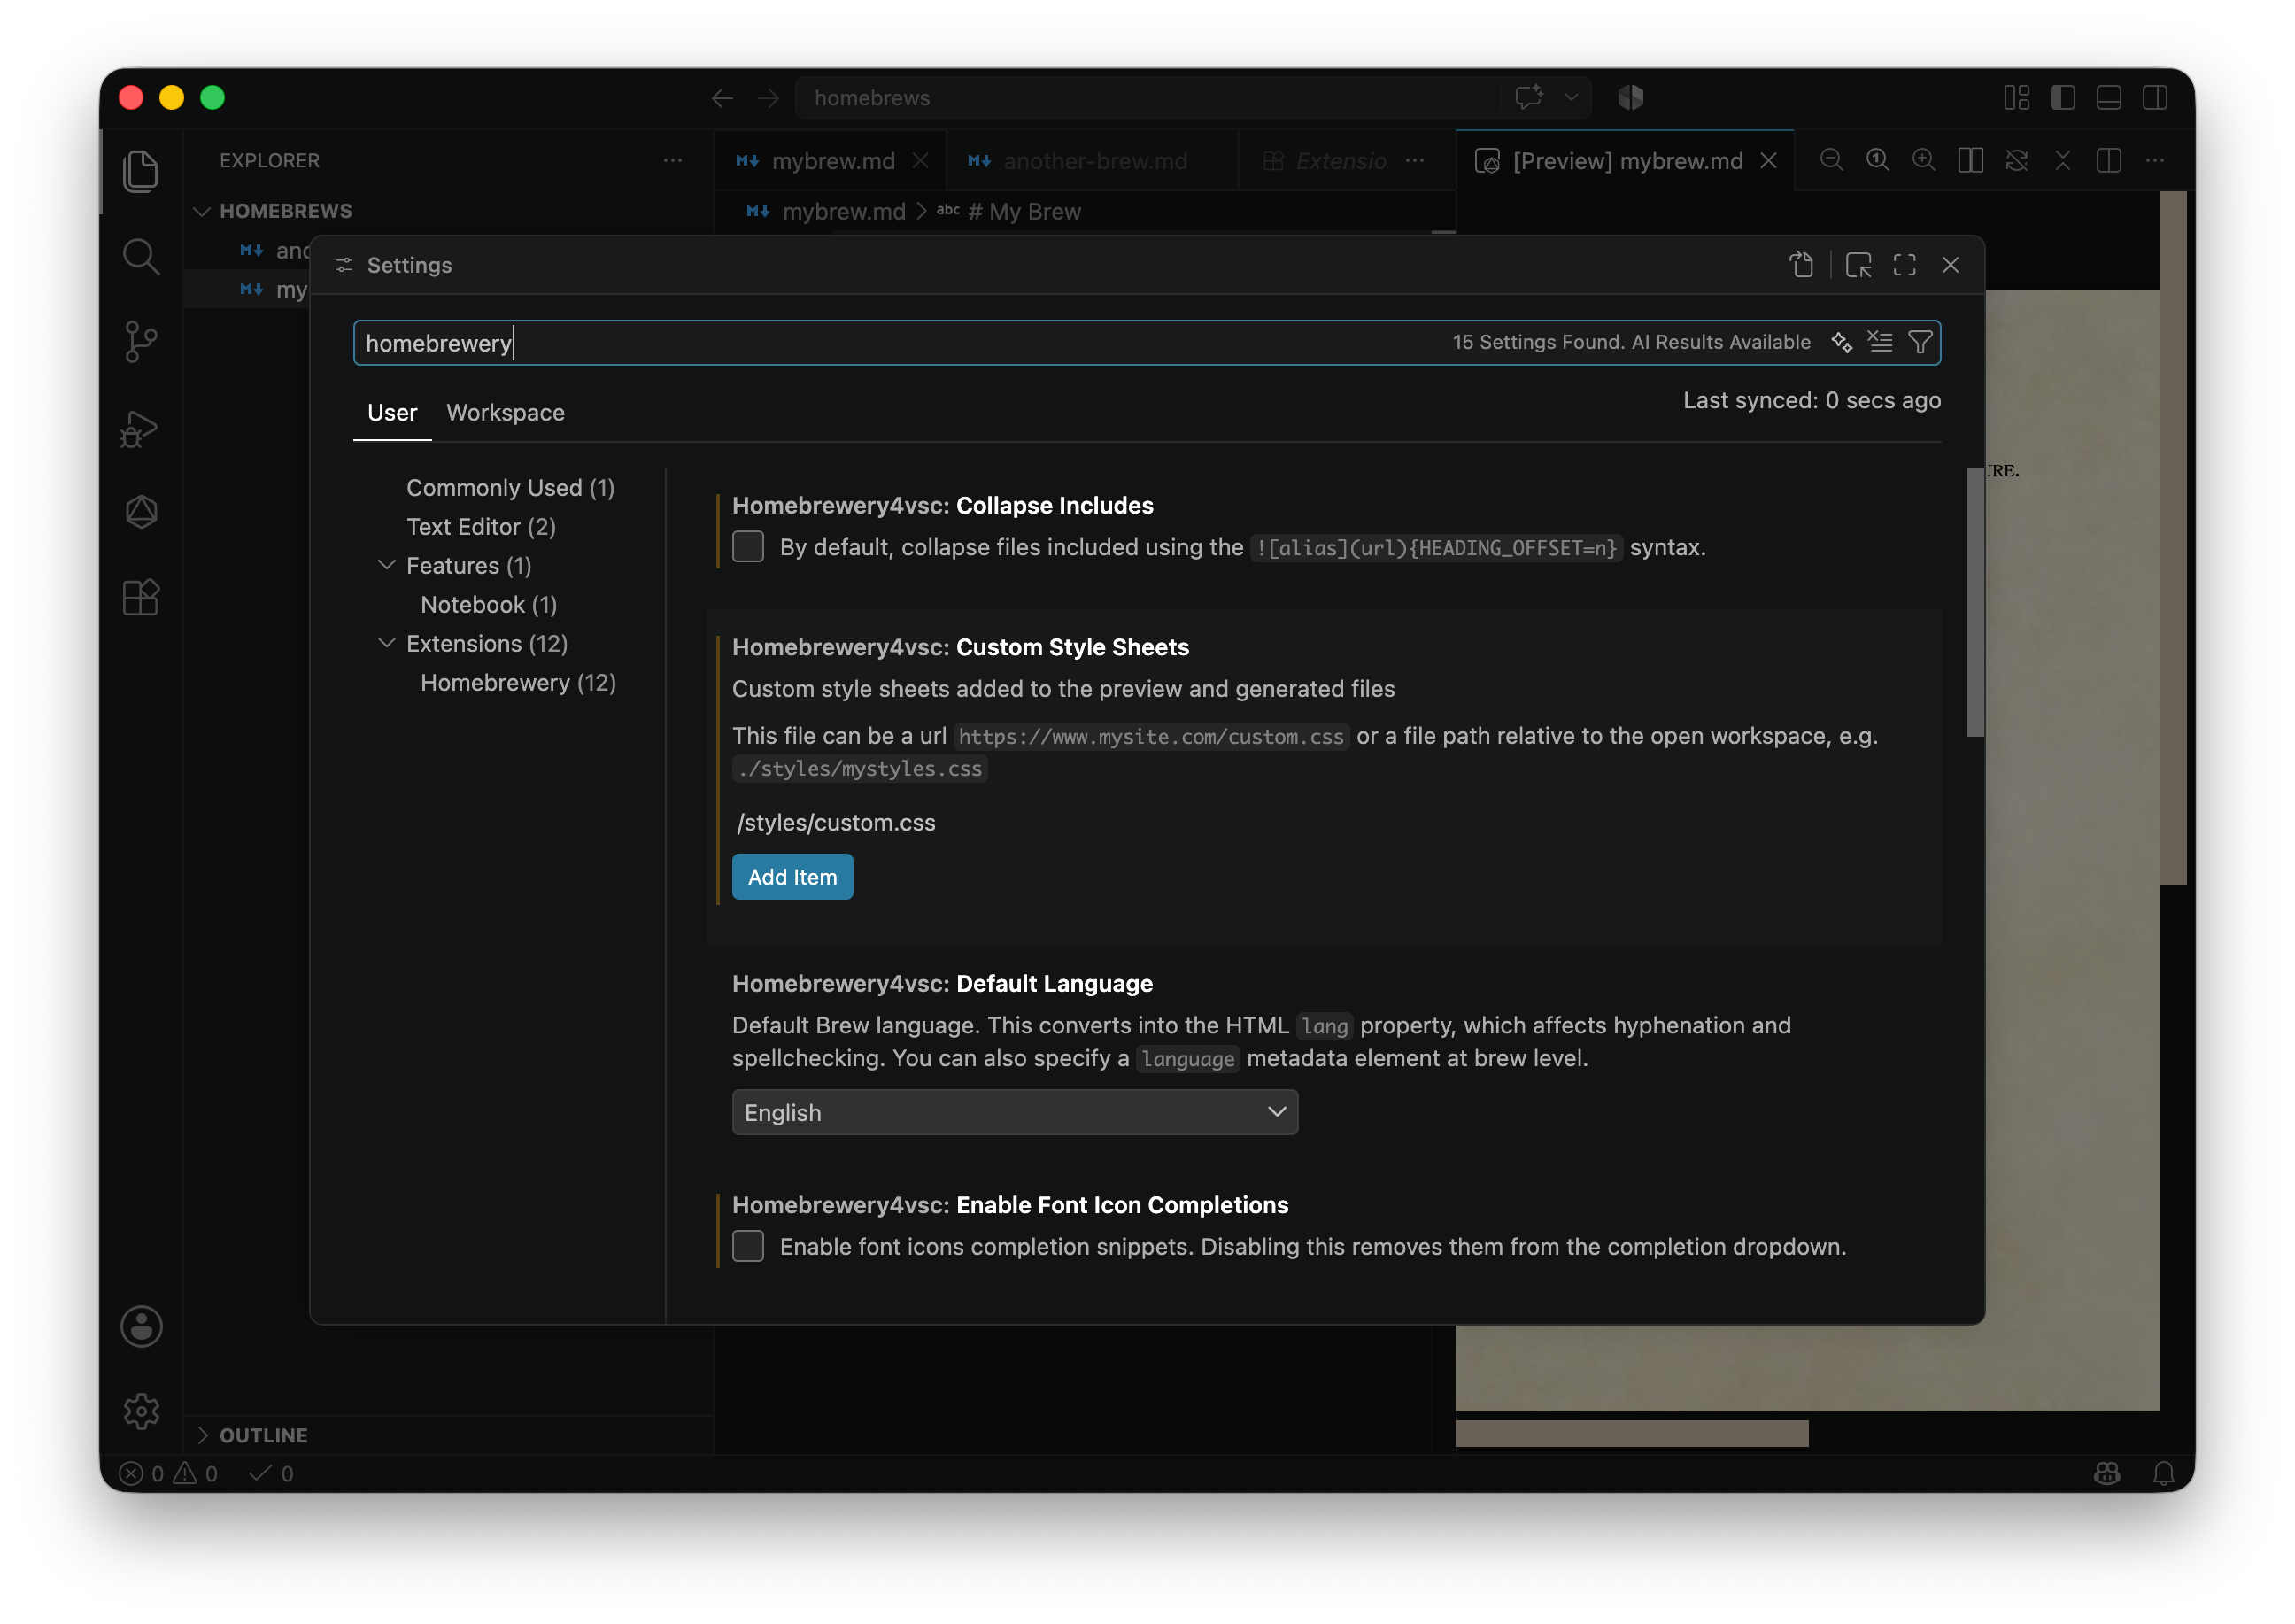Select Commonly Used settings category
Image resolution: width=2295 pixels, height=1624 pixels.
(x=510, y=488)
